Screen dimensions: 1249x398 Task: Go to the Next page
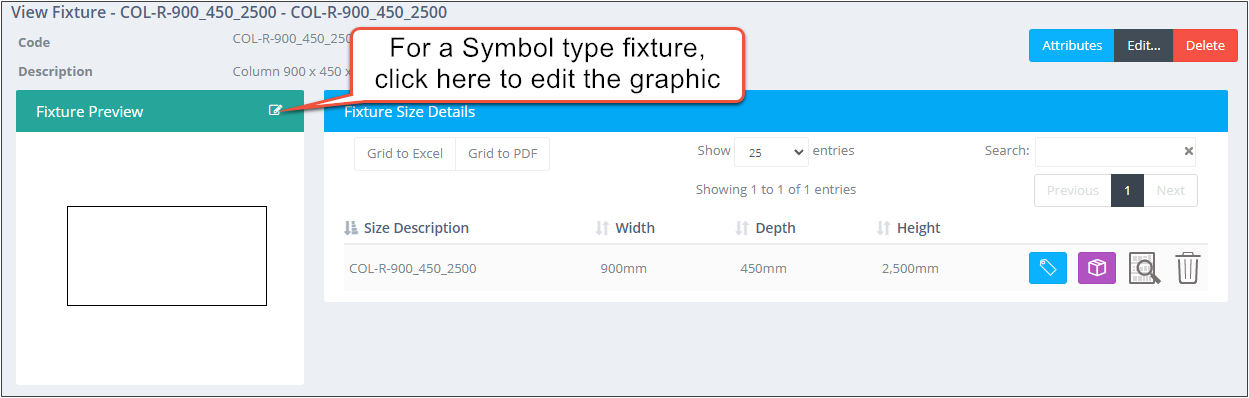tap(1170, 190)
